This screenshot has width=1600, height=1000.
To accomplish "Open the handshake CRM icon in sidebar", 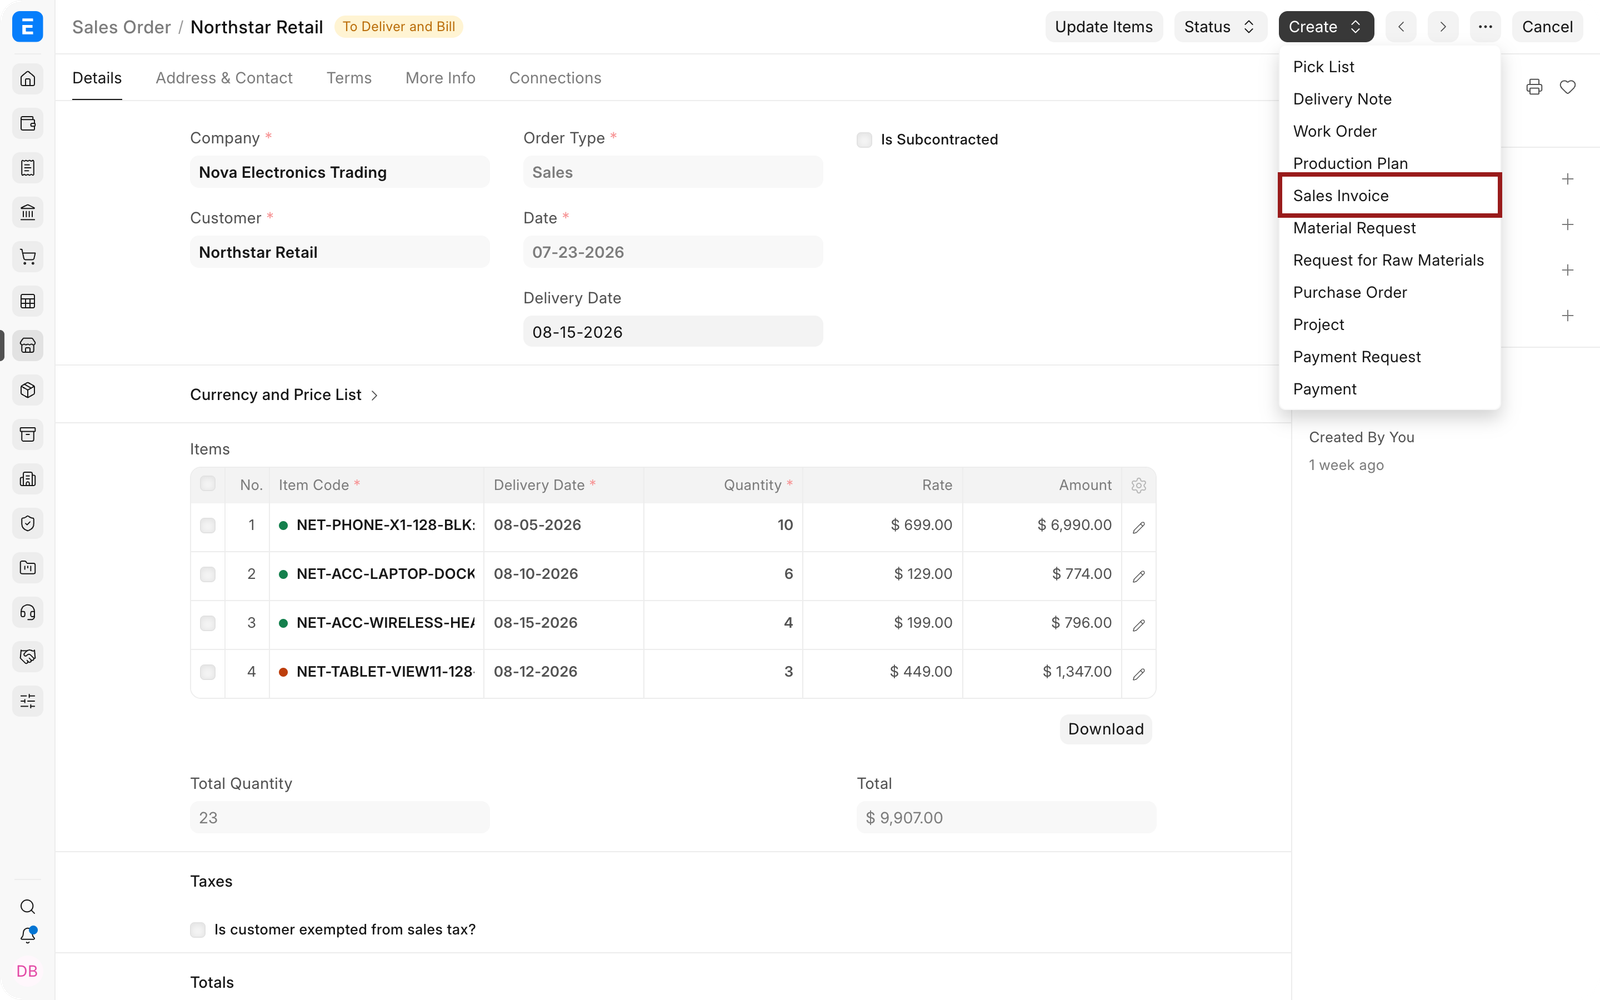I will 28,657.
